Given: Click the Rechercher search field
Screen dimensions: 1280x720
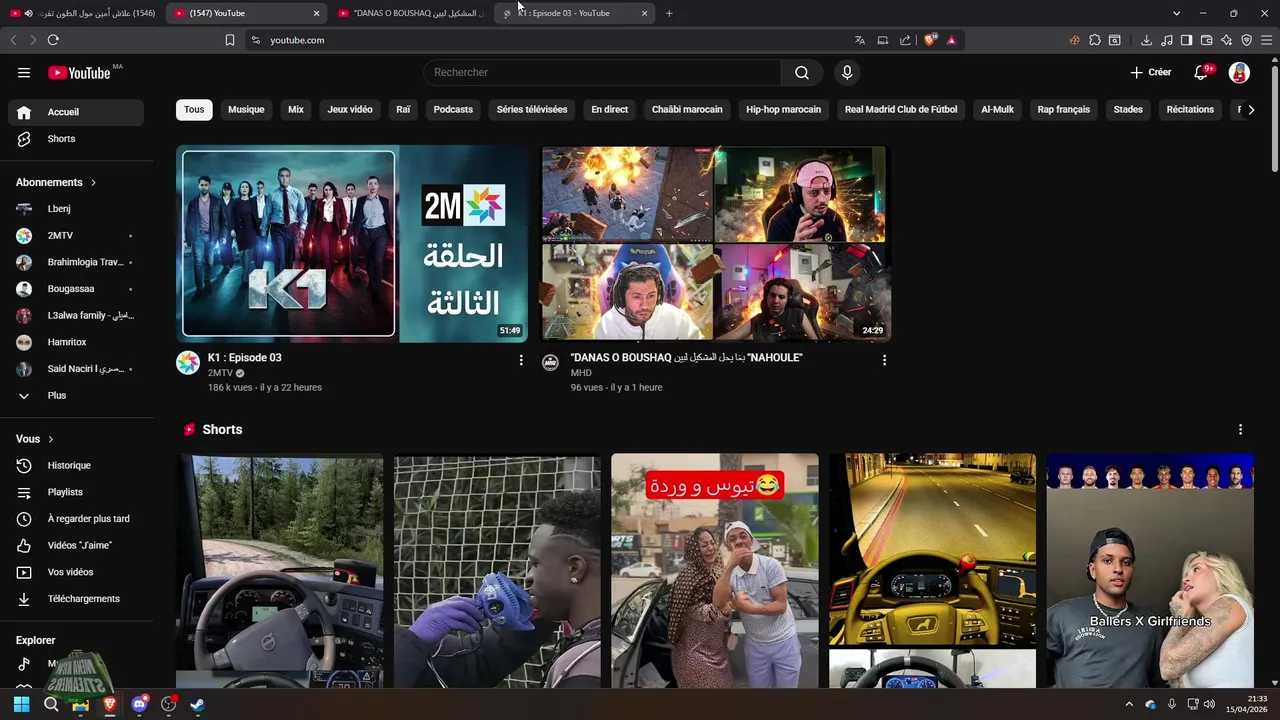Looking at the screenshot, I should (x=602, y=72).
